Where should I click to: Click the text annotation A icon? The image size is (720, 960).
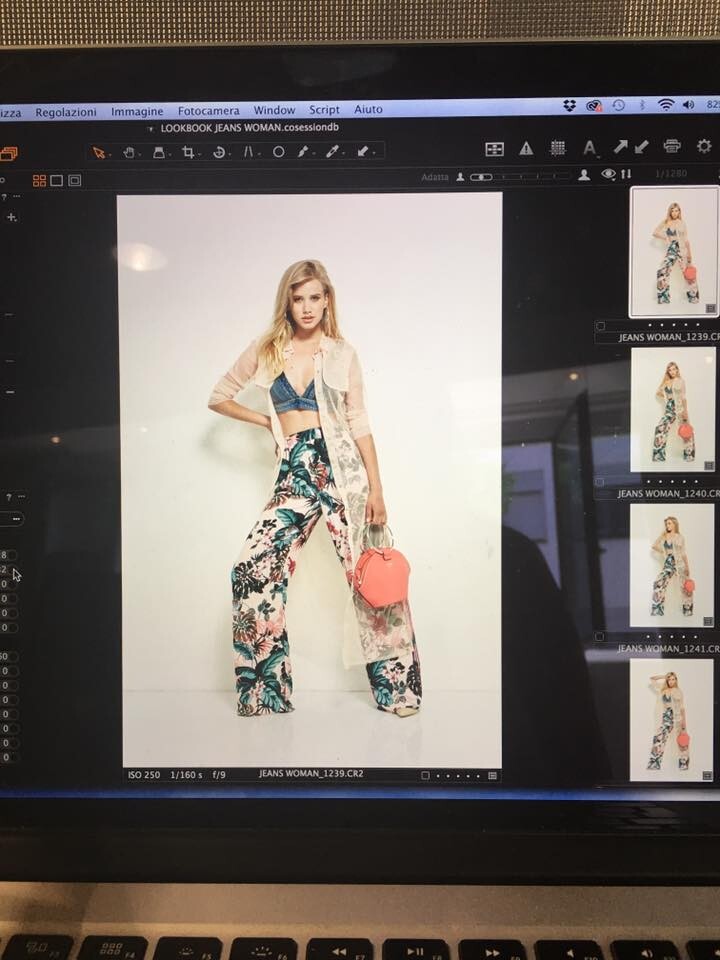589,148
